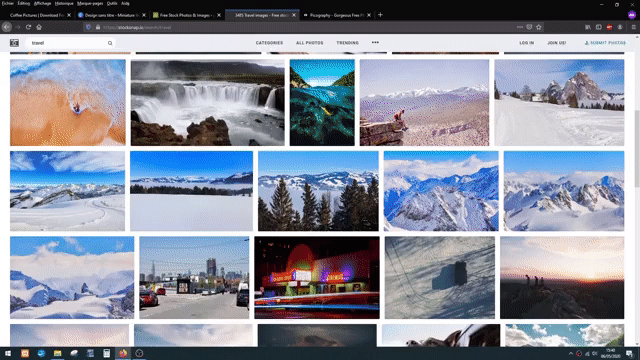Click the Pocket save icon

[529, 27]
